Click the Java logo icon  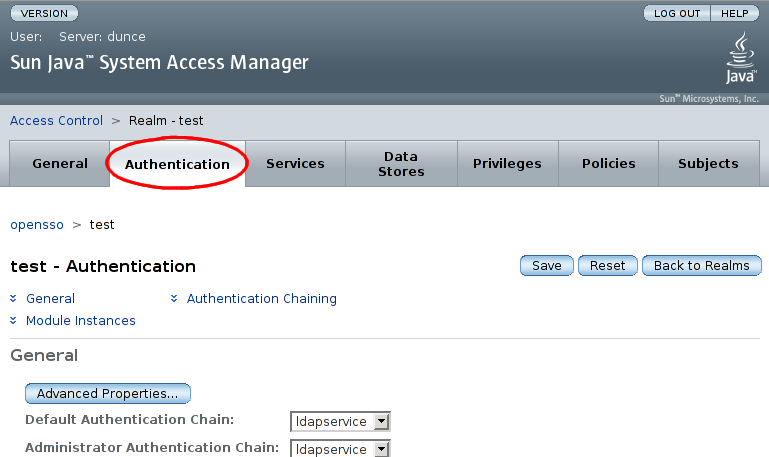click(x=741, y=57)
